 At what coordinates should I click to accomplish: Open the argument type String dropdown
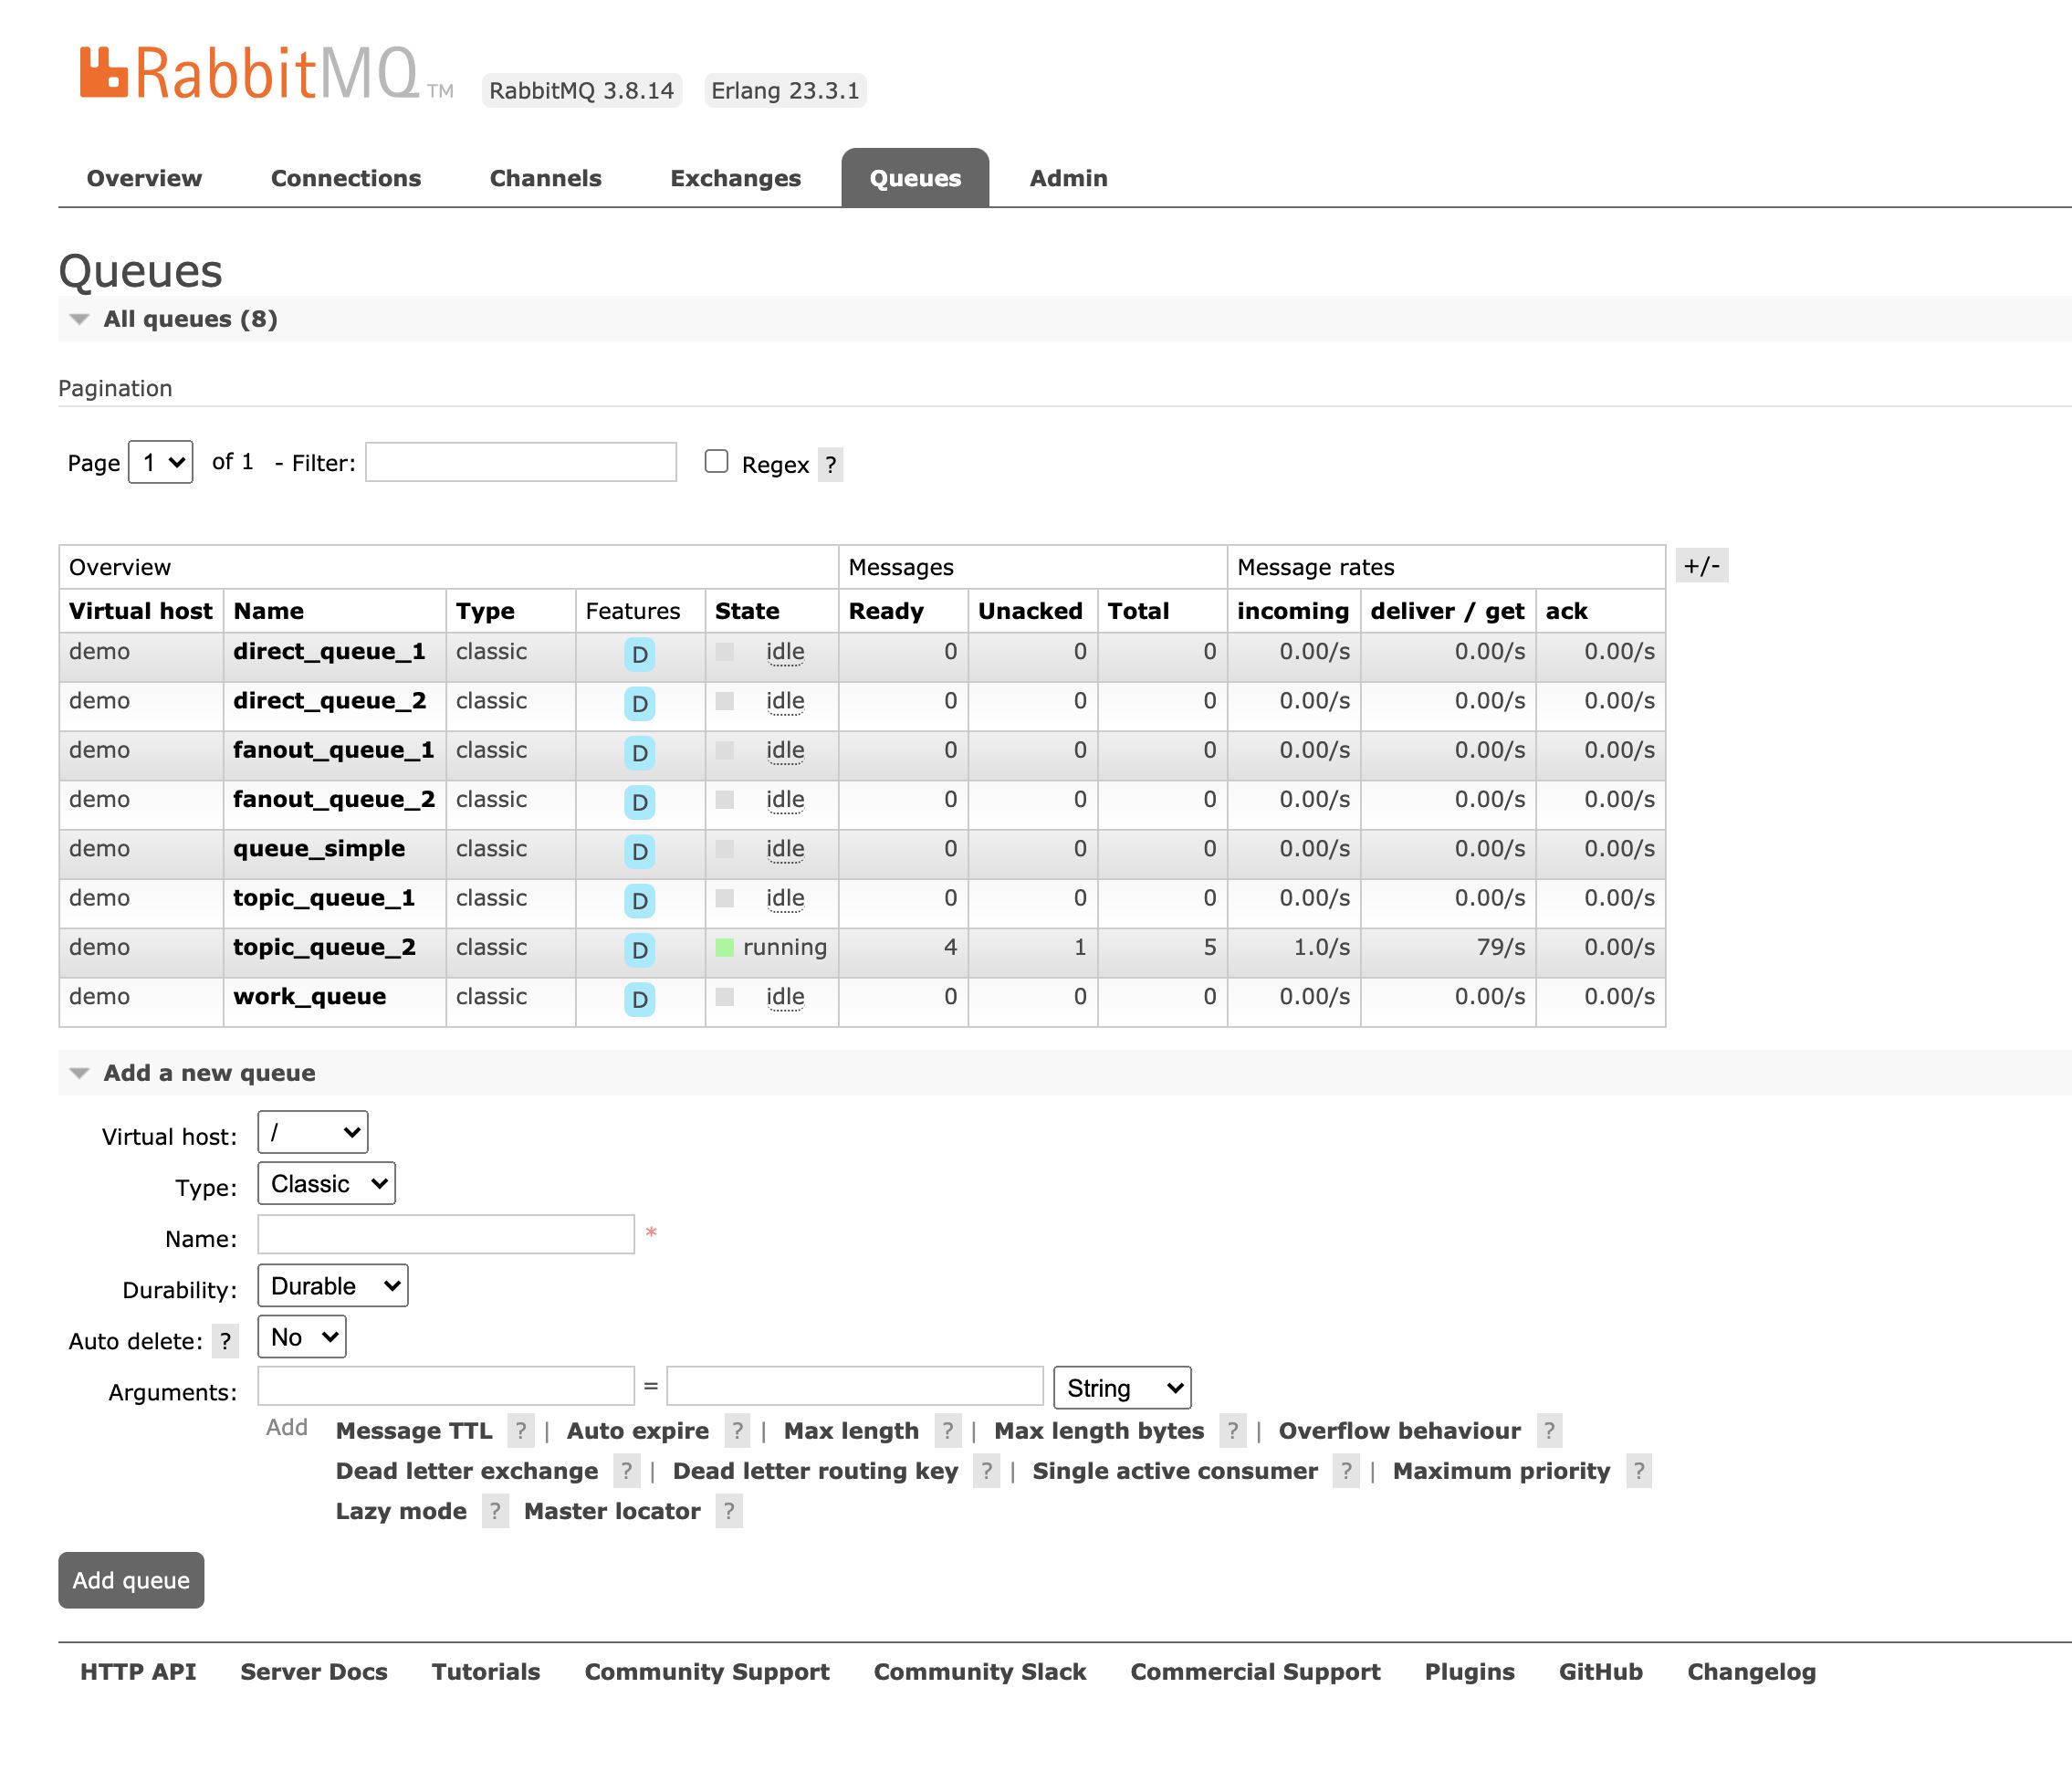[x=1121, y=1388]
